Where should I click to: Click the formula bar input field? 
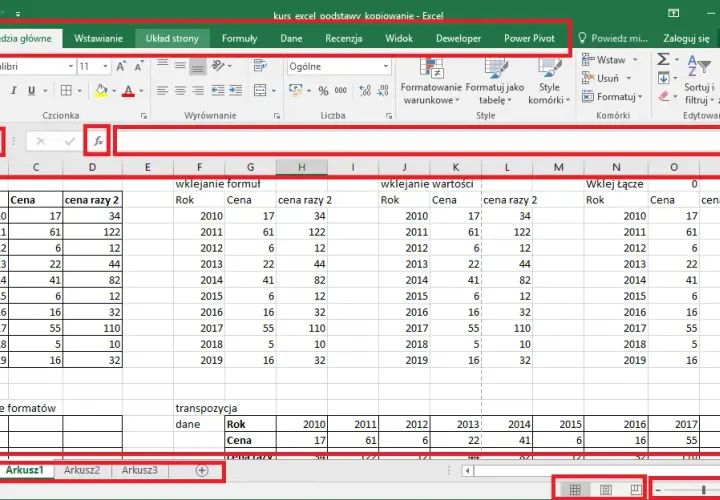[x=418, y=141]
